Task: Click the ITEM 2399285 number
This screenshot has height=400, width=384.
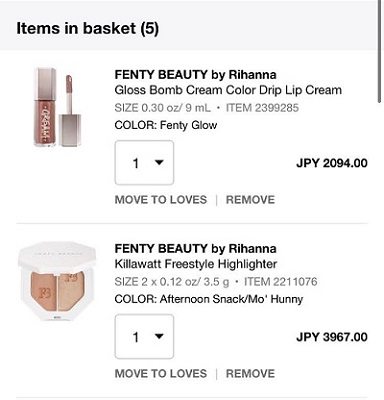Action: (262, 108)
